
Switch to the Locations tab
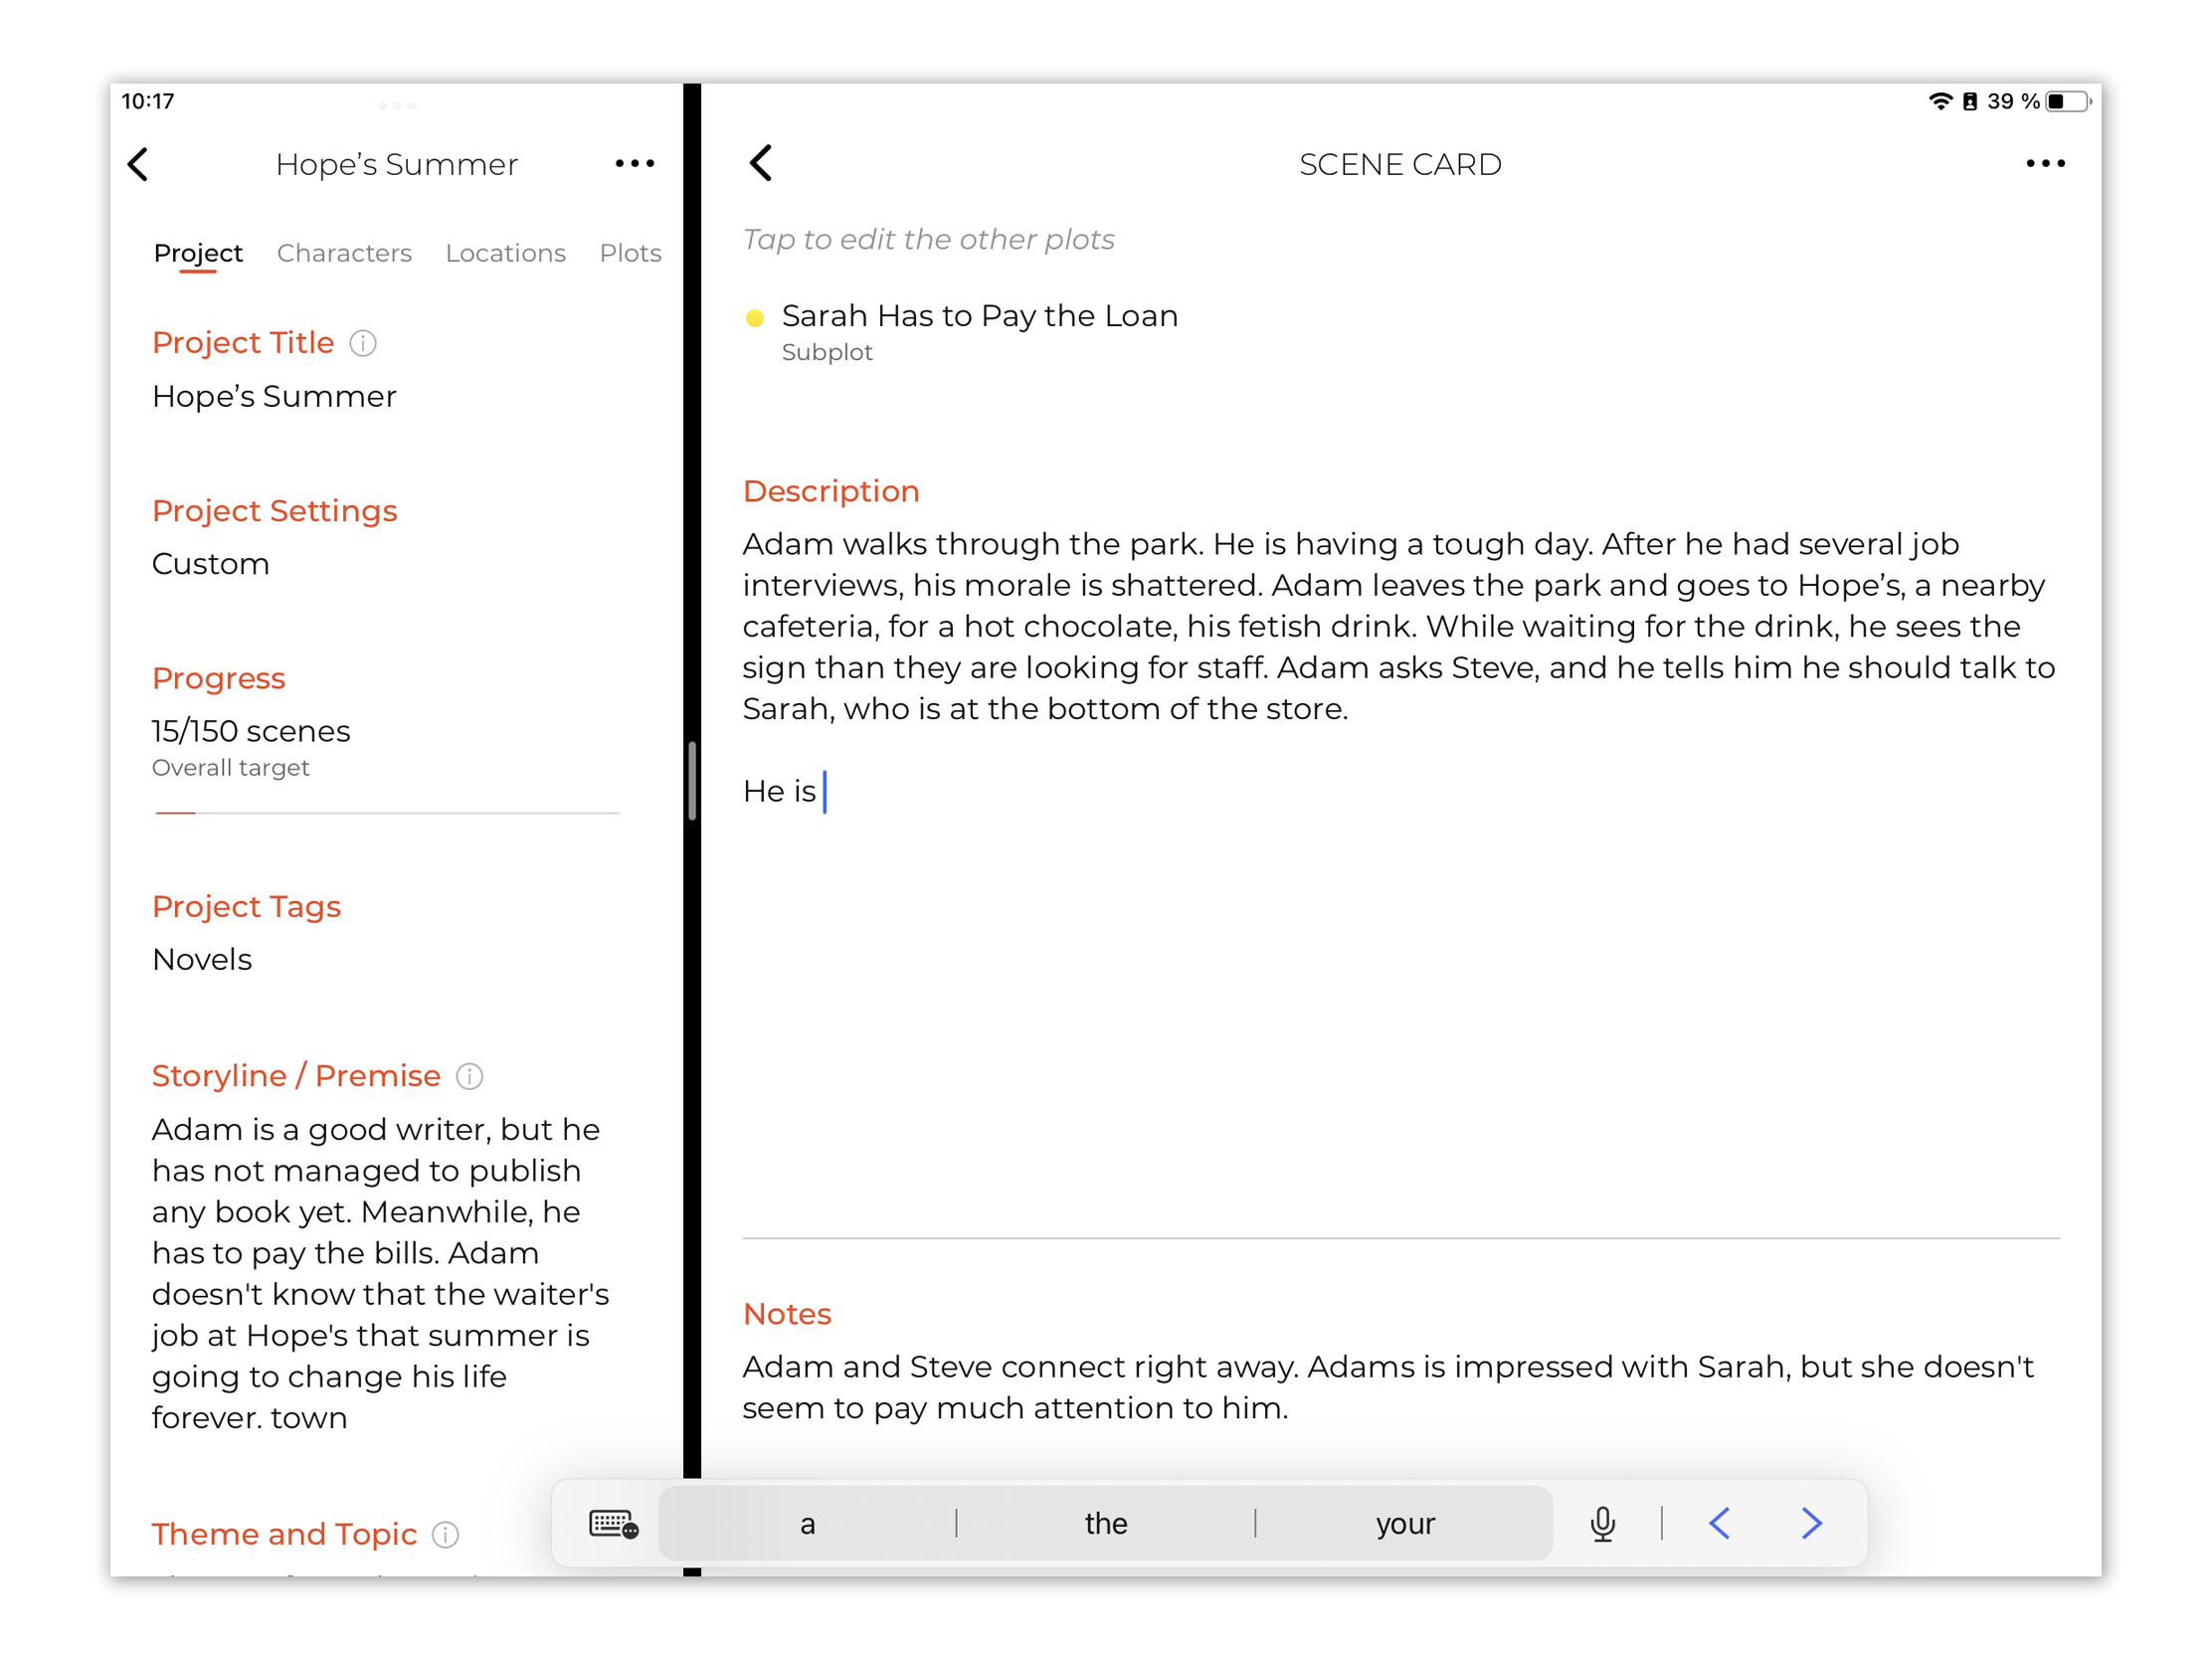[505, 253]
